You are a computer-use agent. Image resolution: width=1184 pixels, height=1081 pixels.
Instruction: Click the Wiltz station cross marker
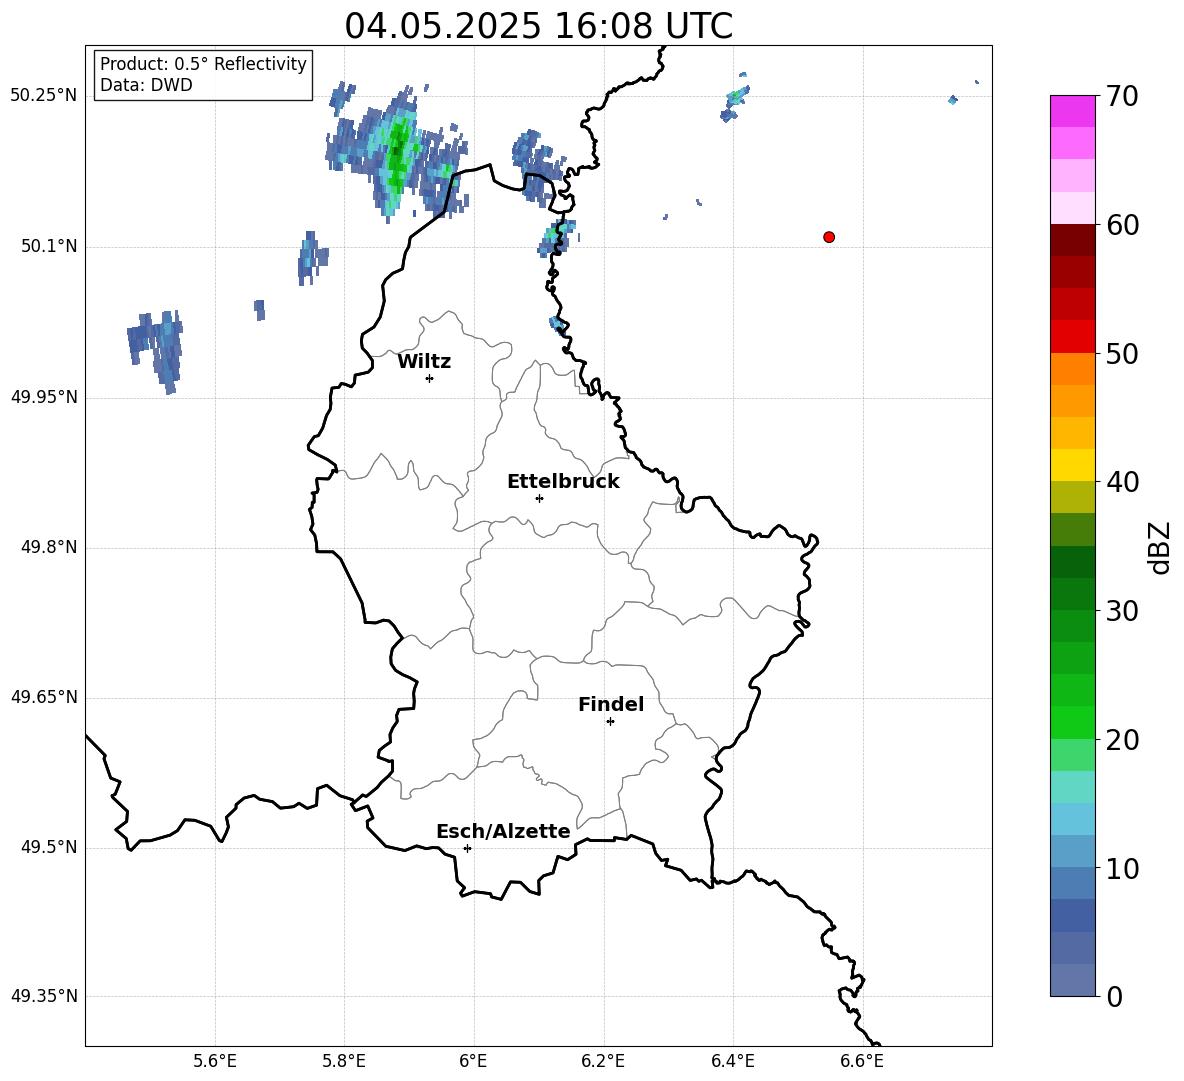(x=430, y=378)
